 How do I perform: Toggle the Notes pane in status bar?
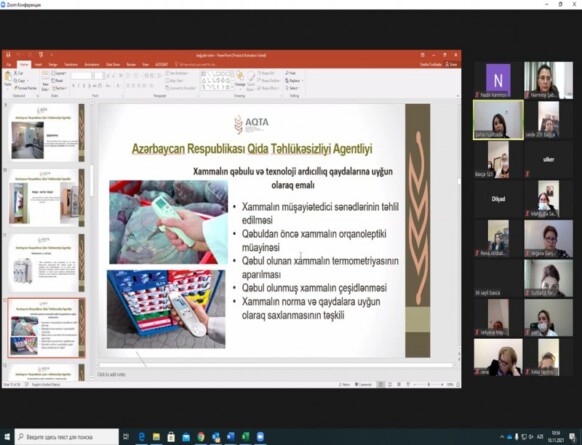pos(344,385)
